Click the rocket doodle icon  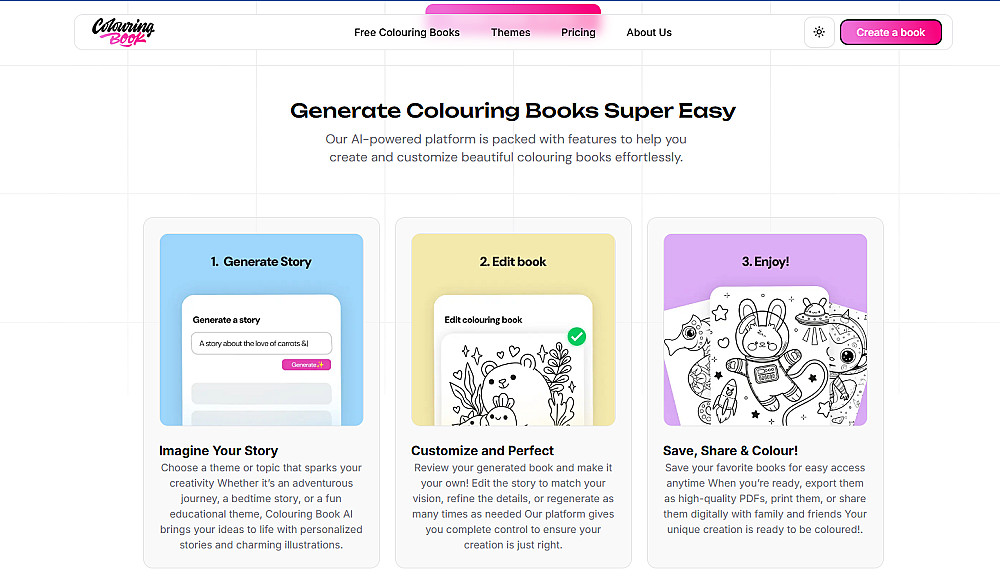pyautogui.click(x=729, y=402)
